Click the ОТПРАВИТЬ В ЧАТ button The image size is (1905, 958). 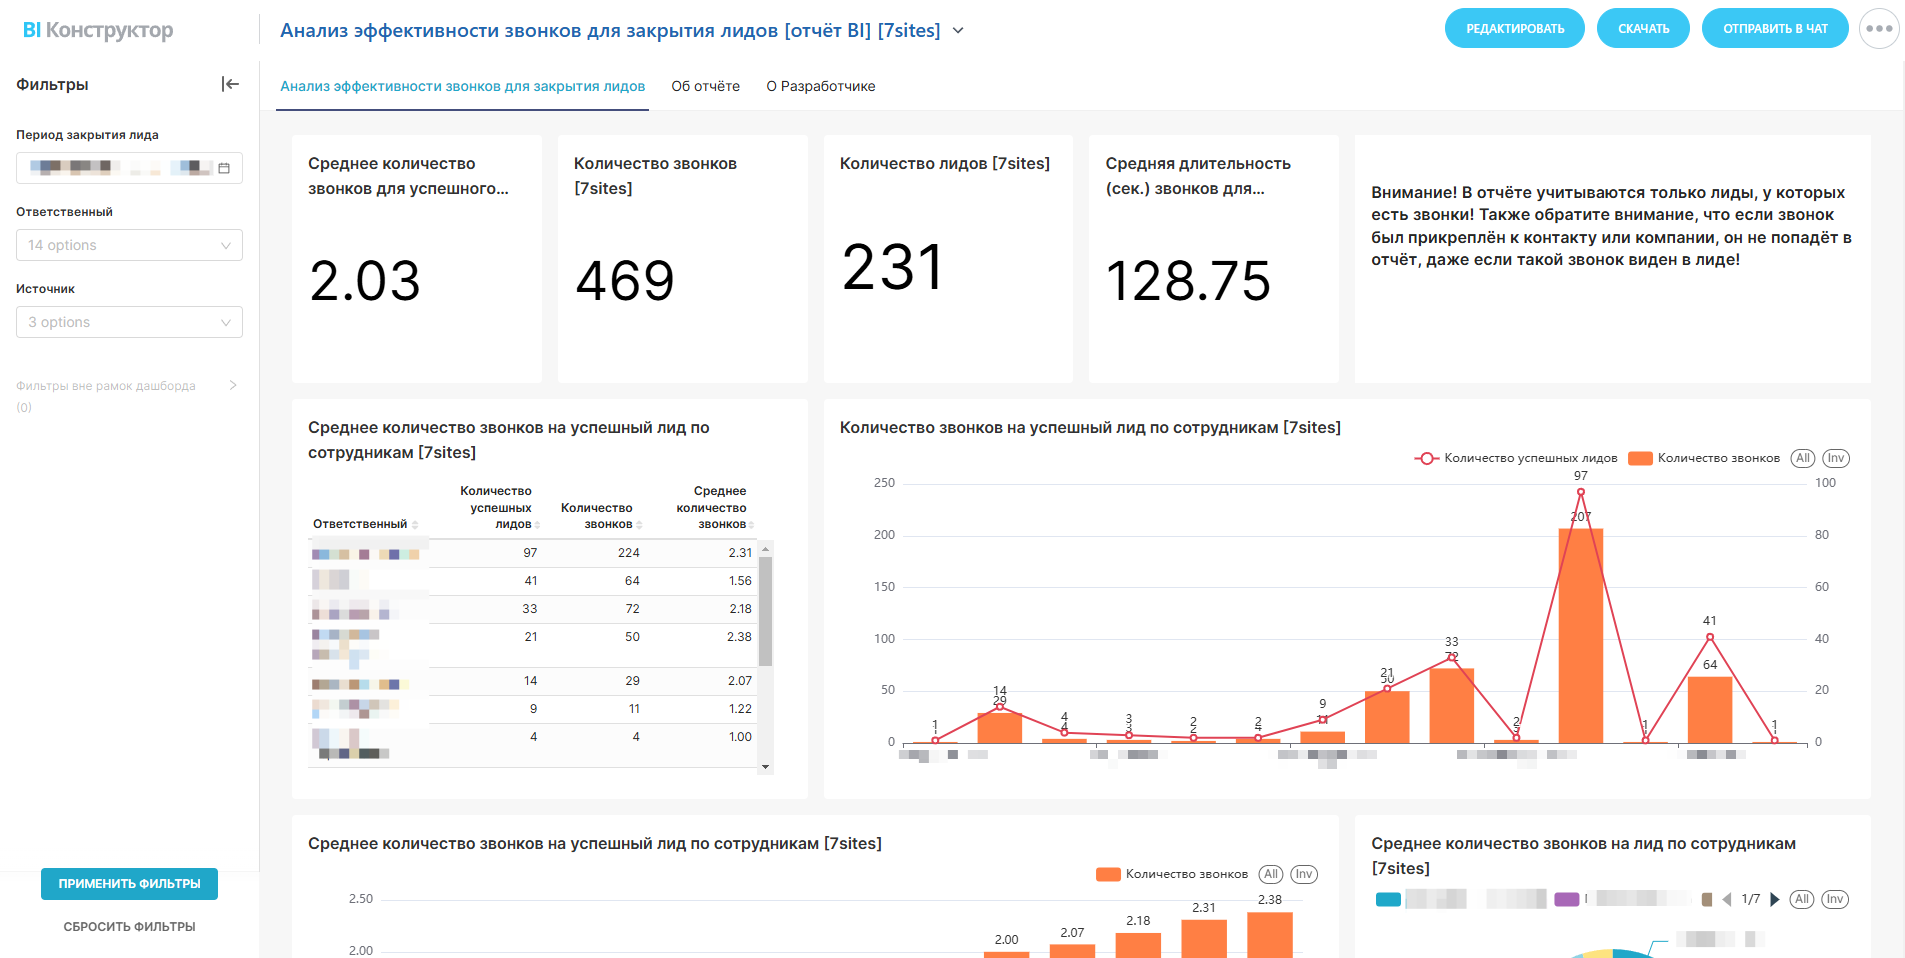pyautogui.click(x=1775, y=28)
